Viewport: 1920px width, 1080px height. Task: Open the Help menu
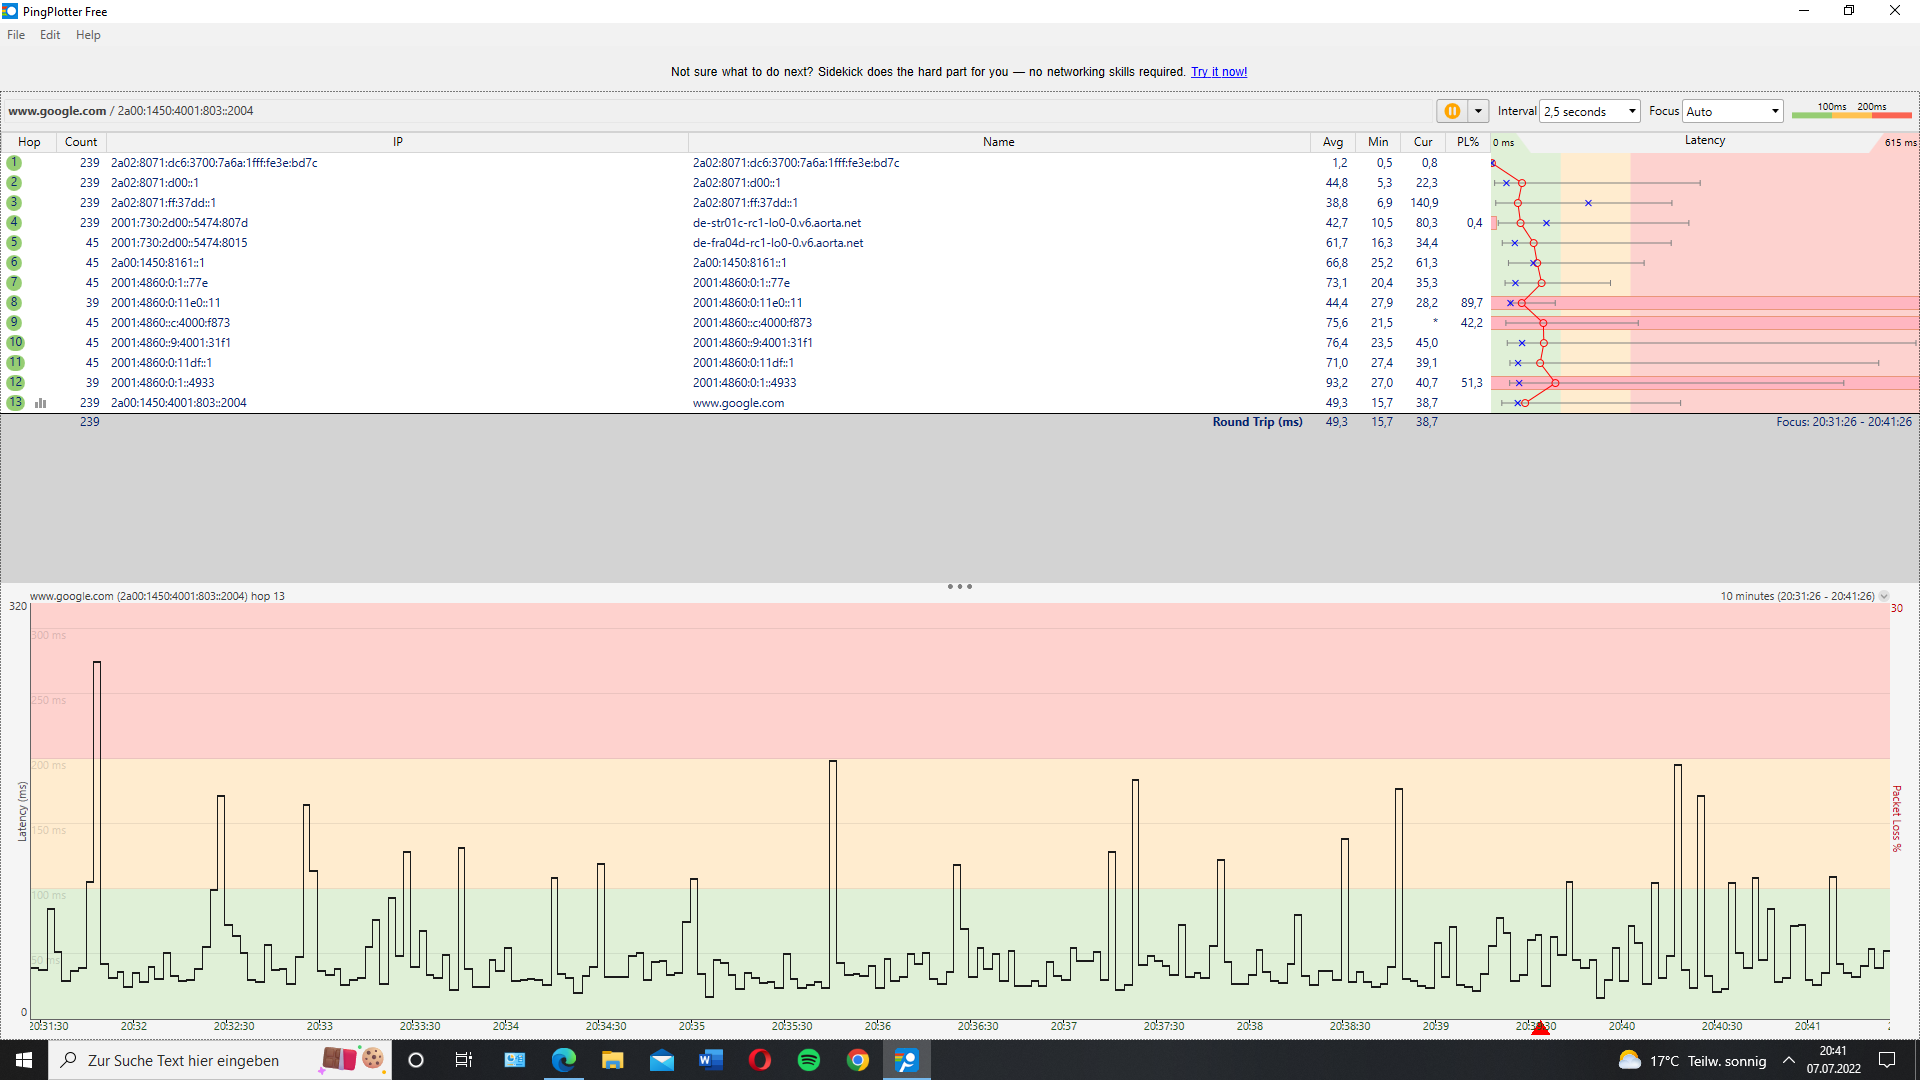point(88,35)
